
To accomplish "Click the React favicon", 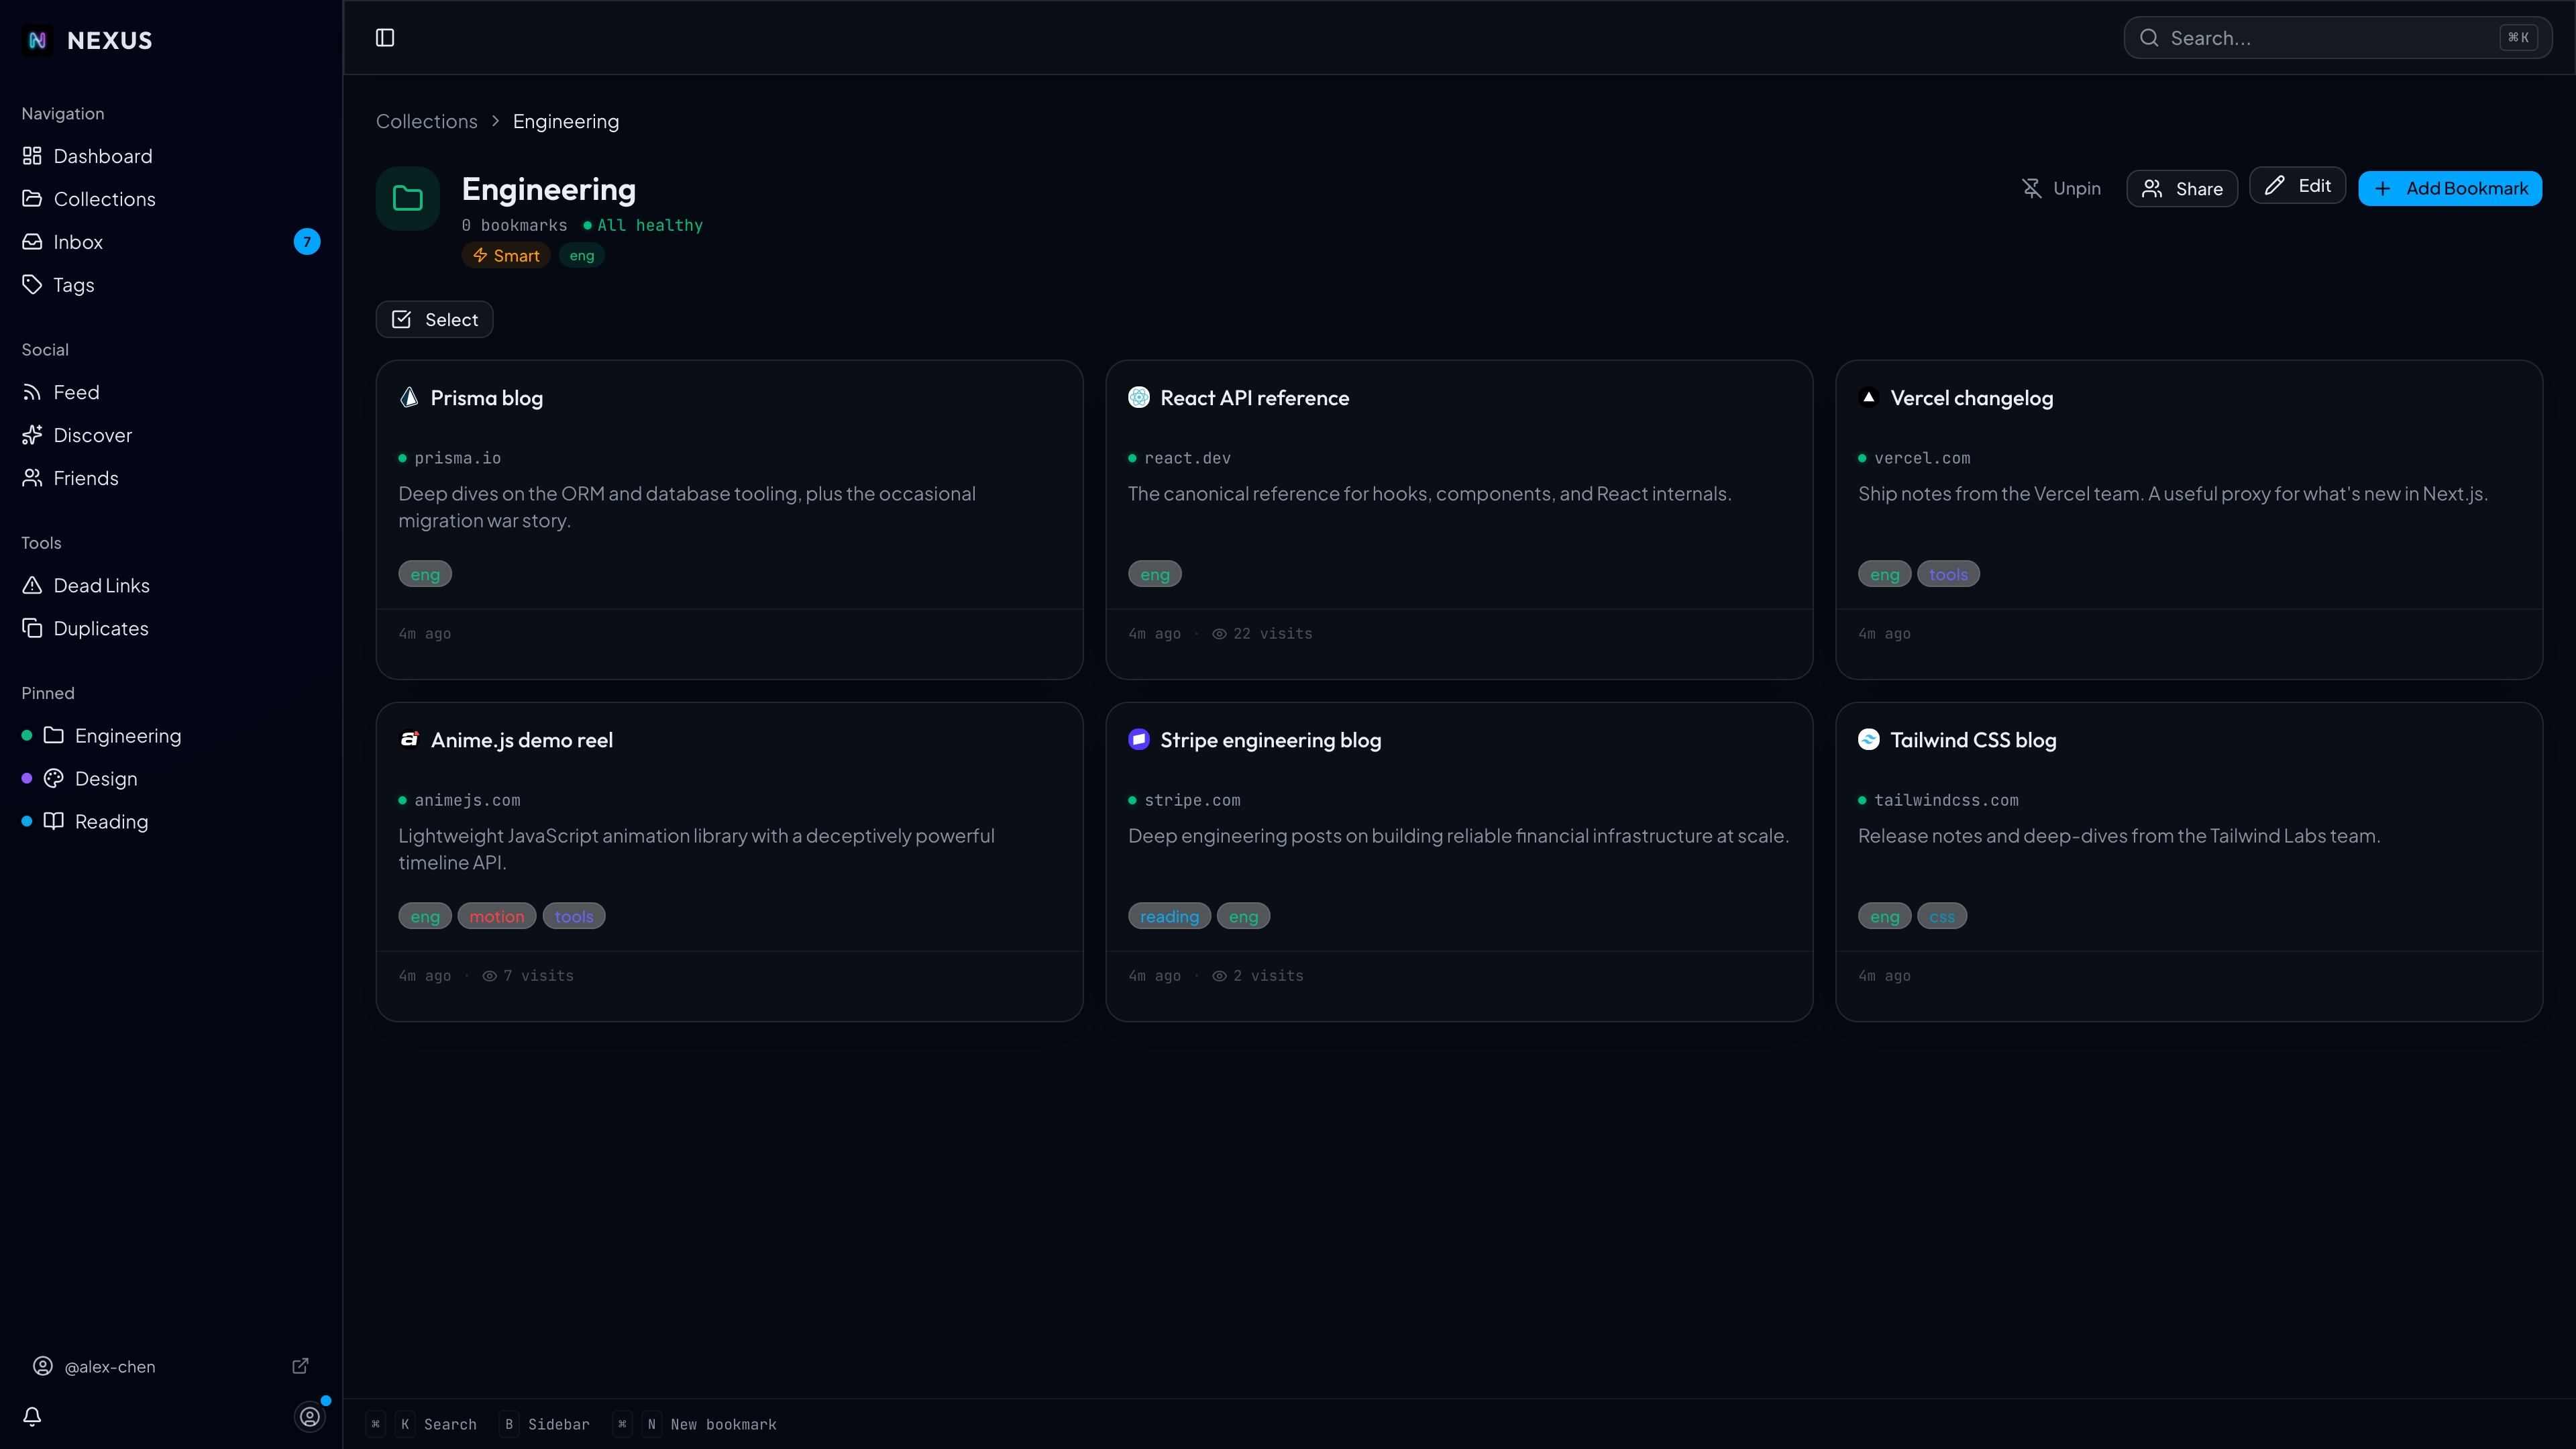I will tap(1139, 397).
